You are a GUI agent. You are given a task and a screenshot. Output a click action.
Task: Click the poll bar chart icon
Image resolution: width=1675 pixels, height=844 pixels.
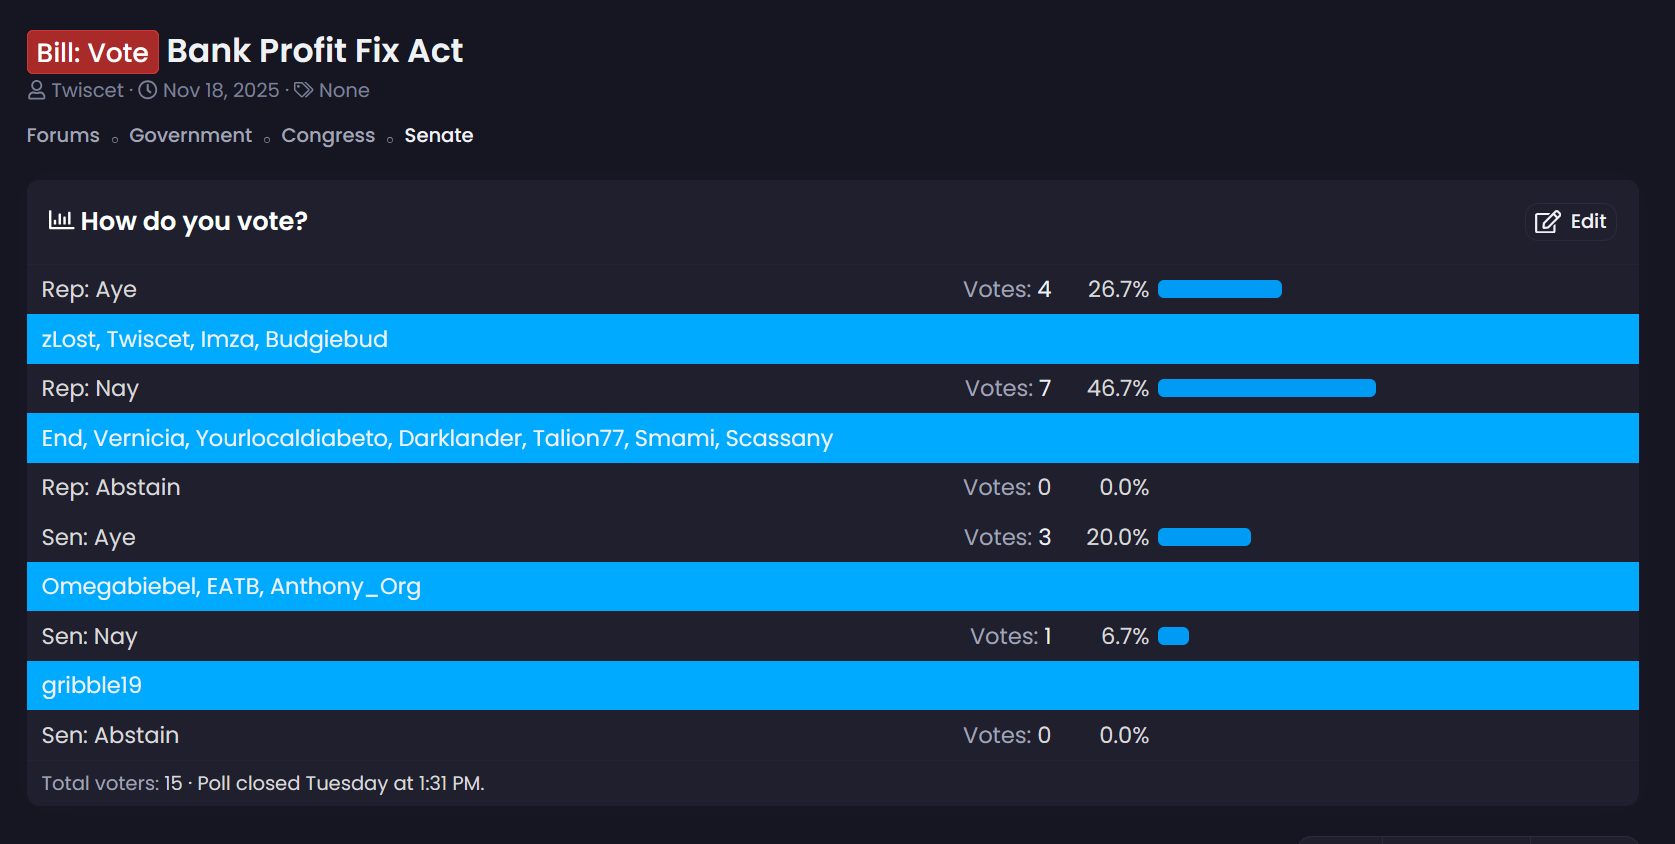point(60,220)
